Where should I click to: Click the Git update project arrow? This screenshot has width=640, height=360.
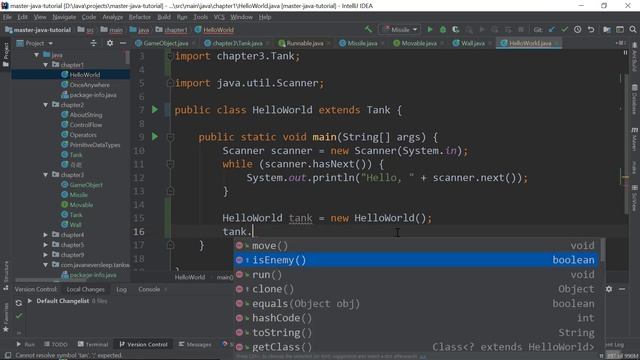[x=552, y=29]
